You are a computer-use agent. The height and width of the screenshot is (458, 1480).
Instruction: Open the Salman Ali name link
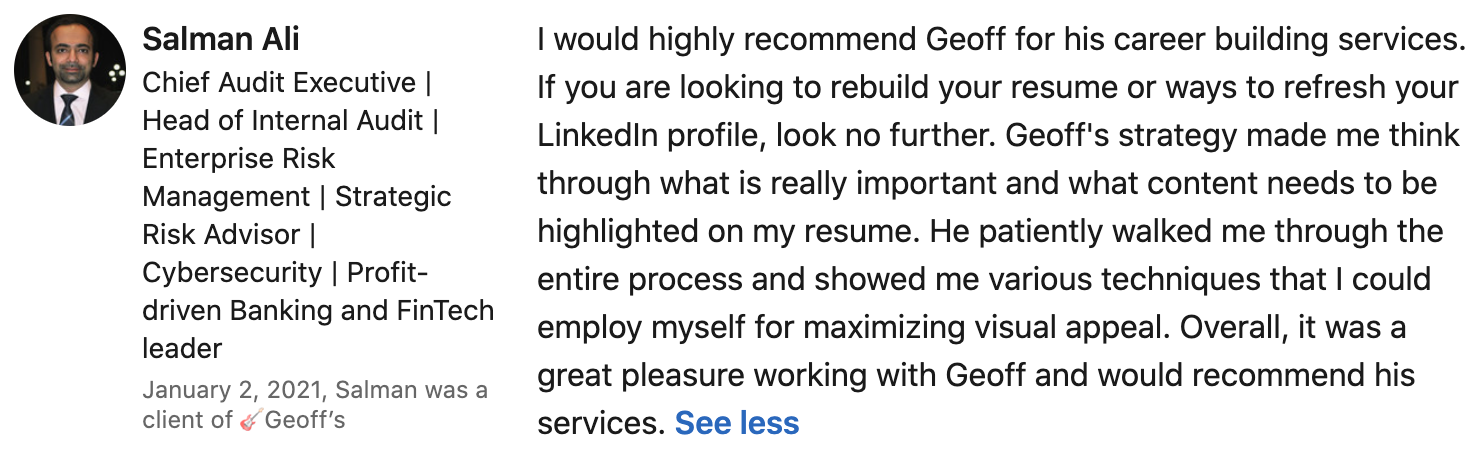221,39
